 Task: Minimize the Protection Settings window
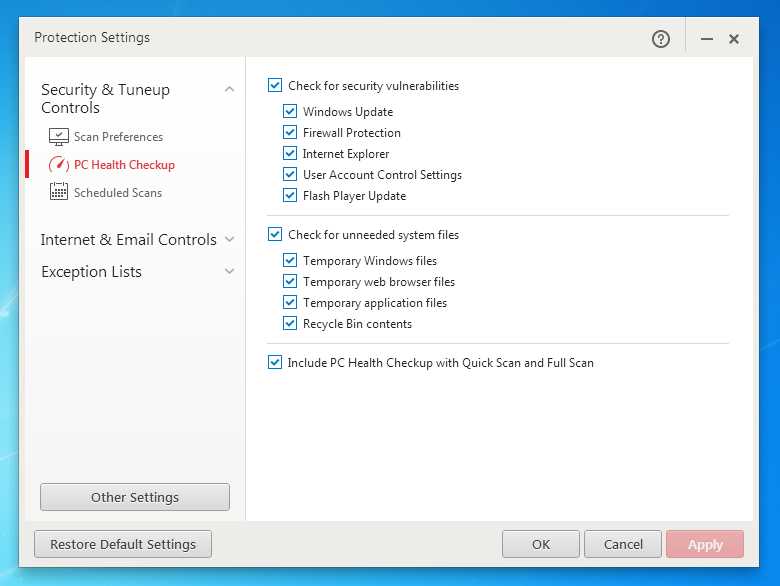pos(707,39)
